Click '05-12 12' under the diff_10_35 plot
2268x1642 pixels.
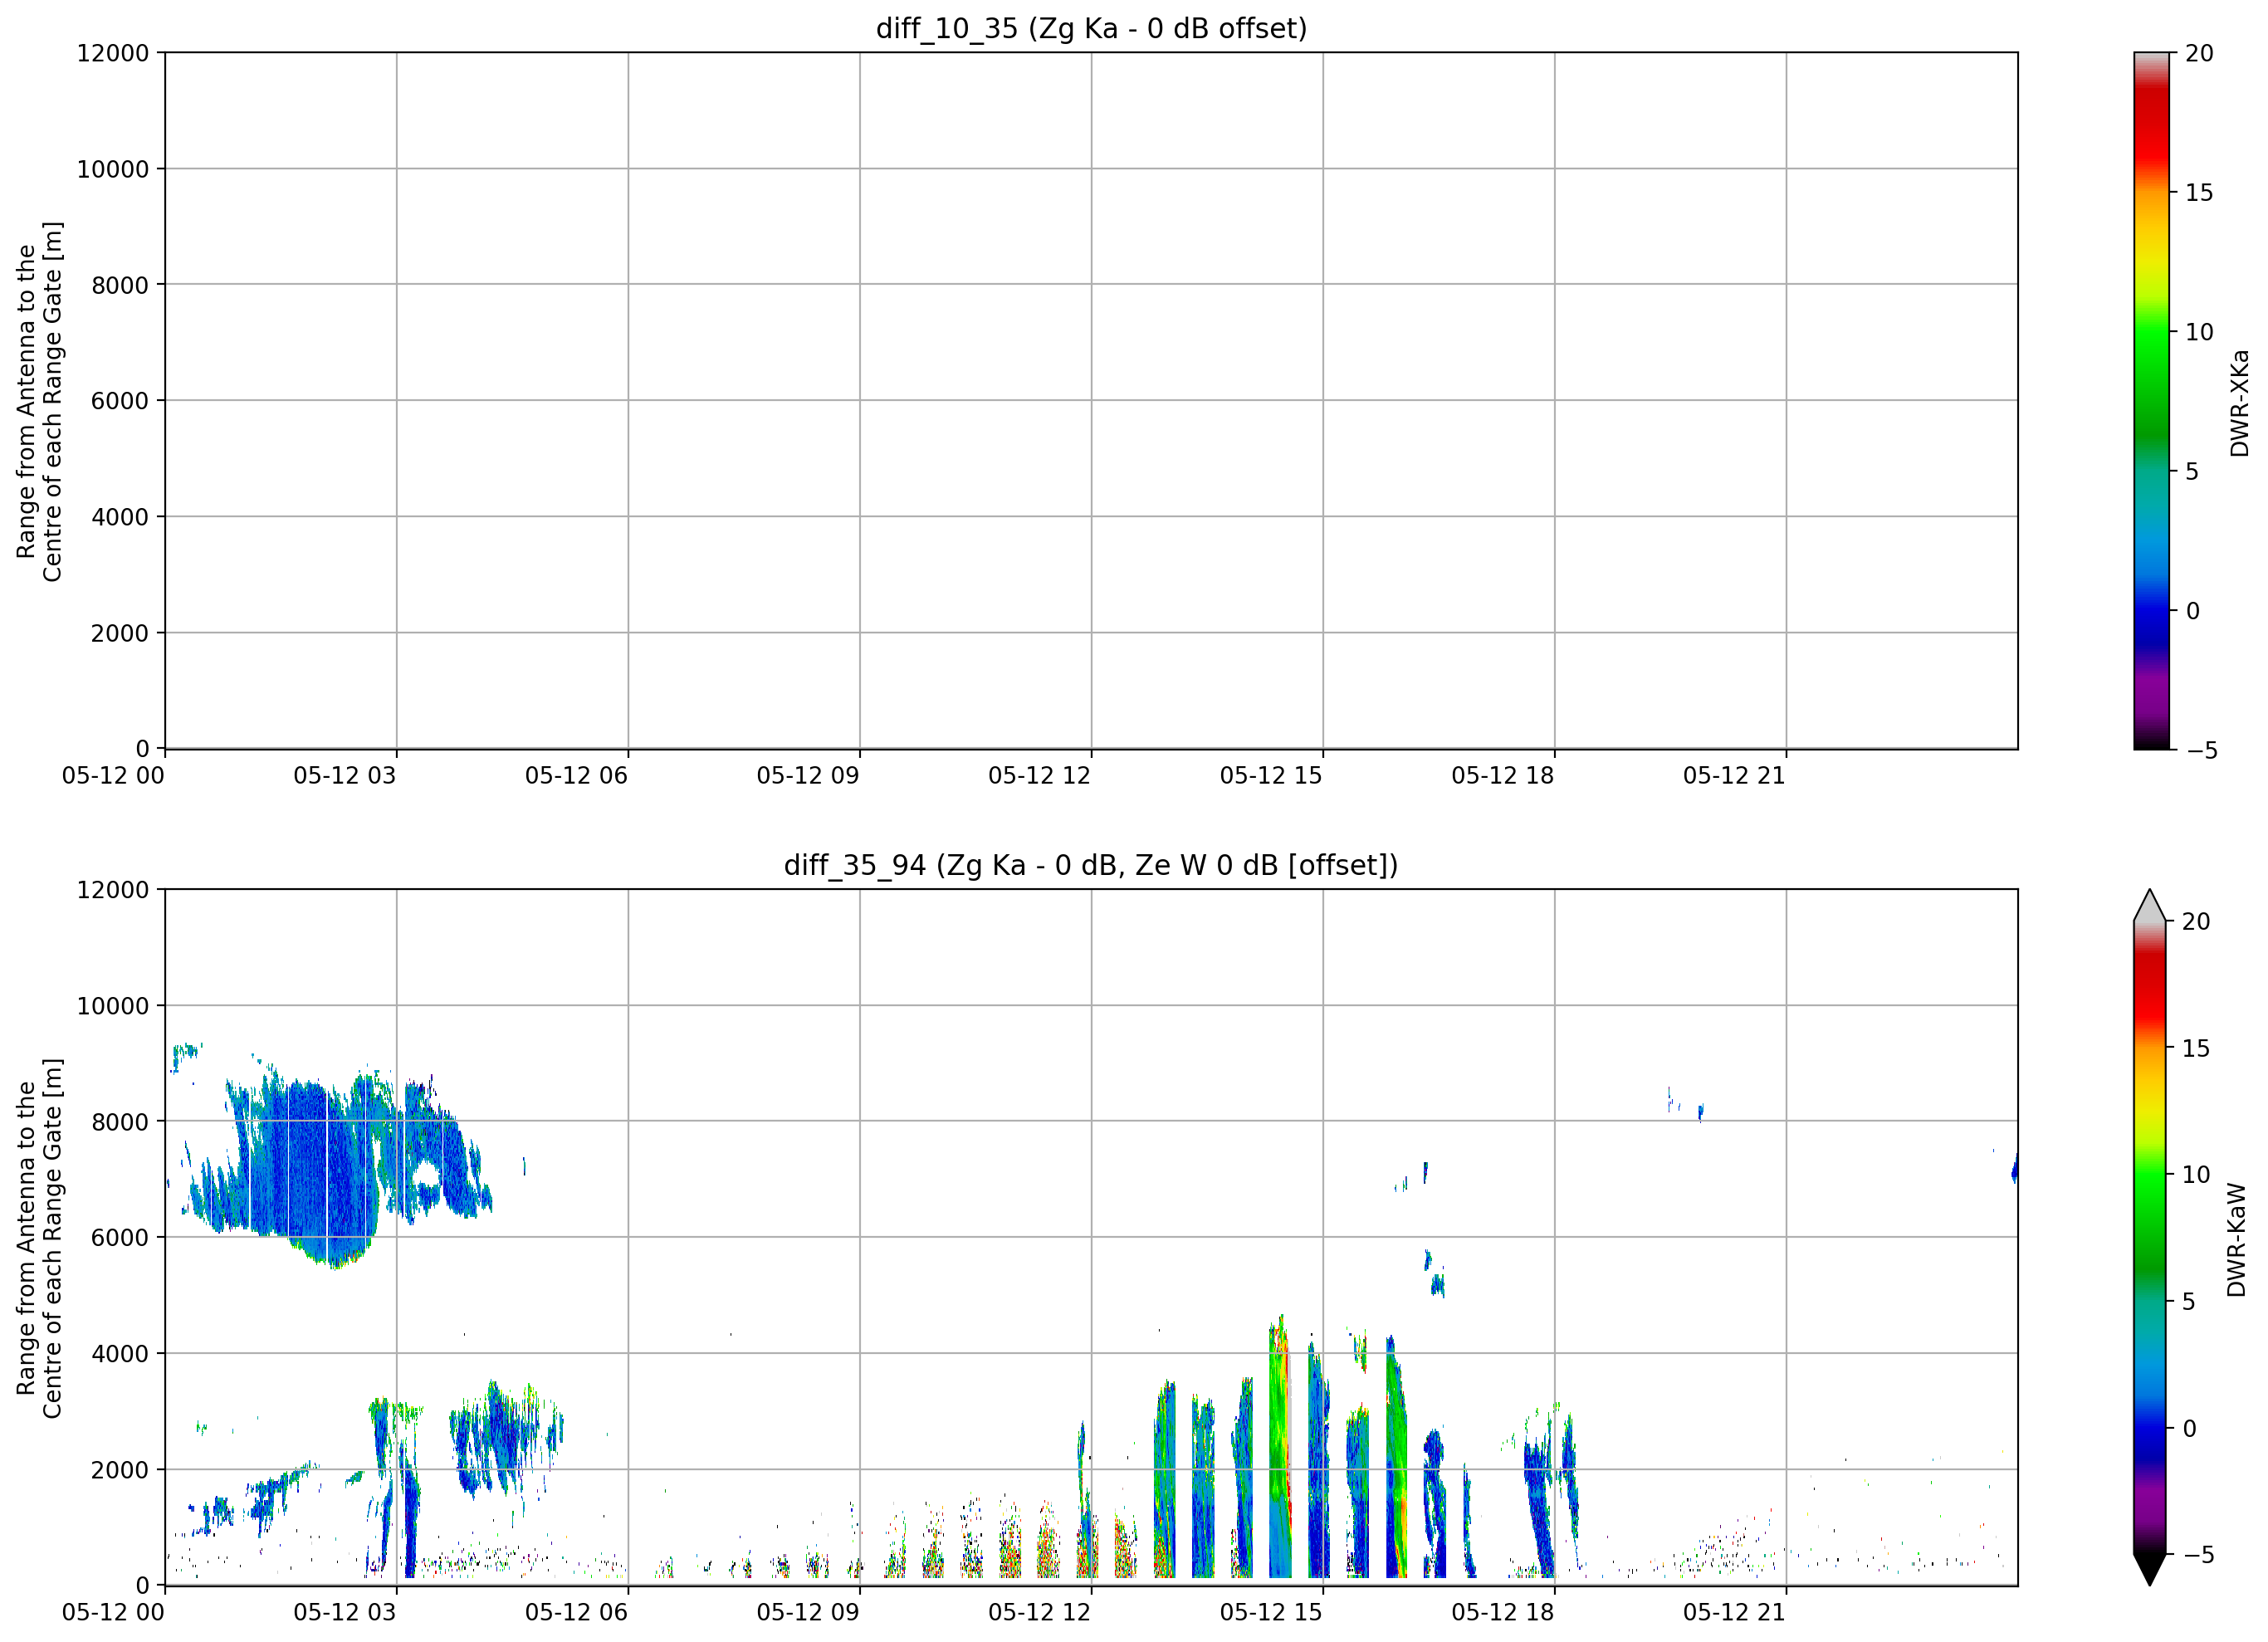coord(1040,776)
